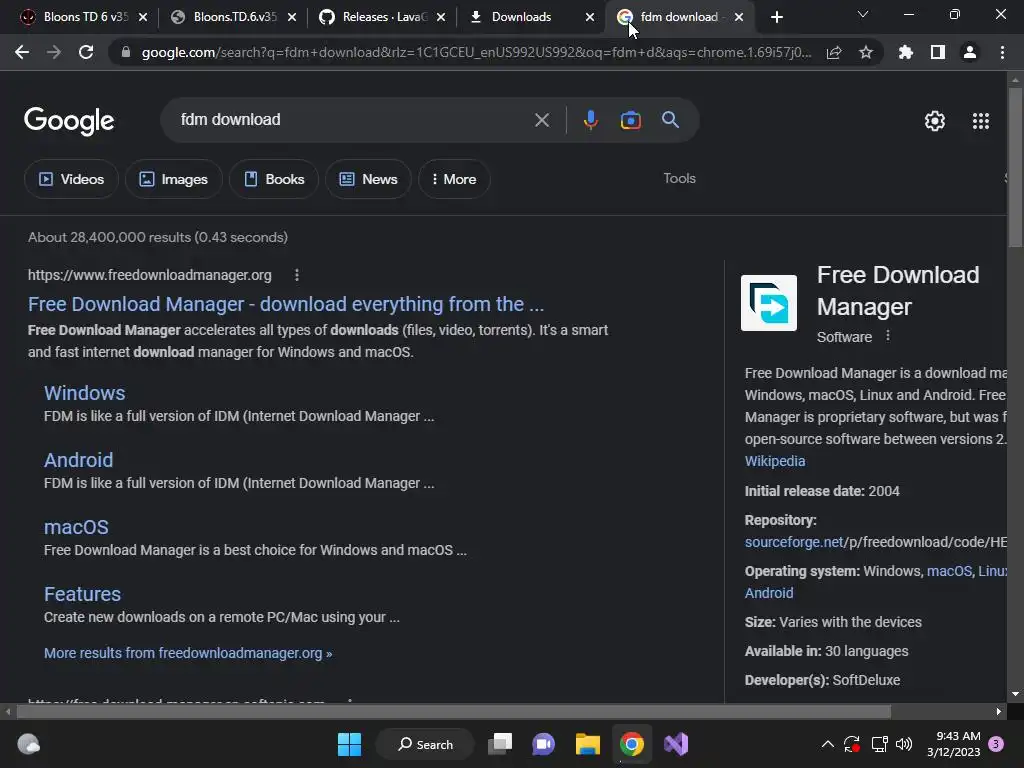Viewport: 1024px width, 768px height.
Task: Filter results by News
Action: pyautogui.click(x=368, y=179)
